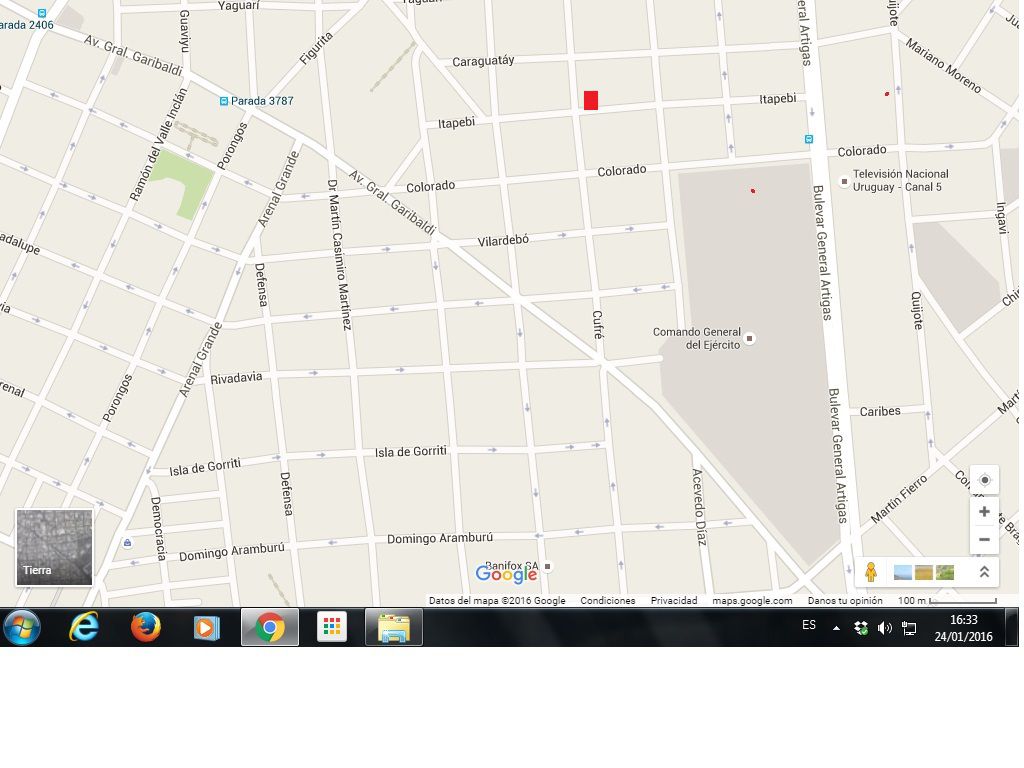The height and width of the screenshot is (768, 1024).
Task: Click the Rivadavia street label
Action: [236, 378]
